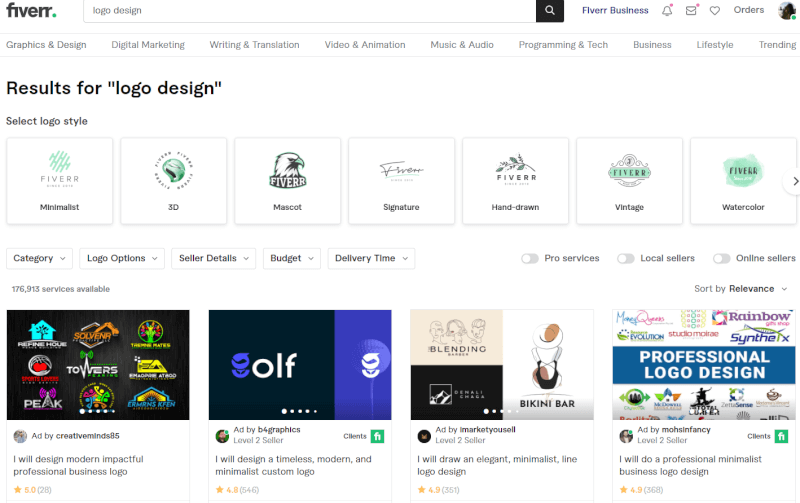Viewport: 800px width, 503px height.
Task: Open the saved lists heart icon
Action: [x=715, y=10]
